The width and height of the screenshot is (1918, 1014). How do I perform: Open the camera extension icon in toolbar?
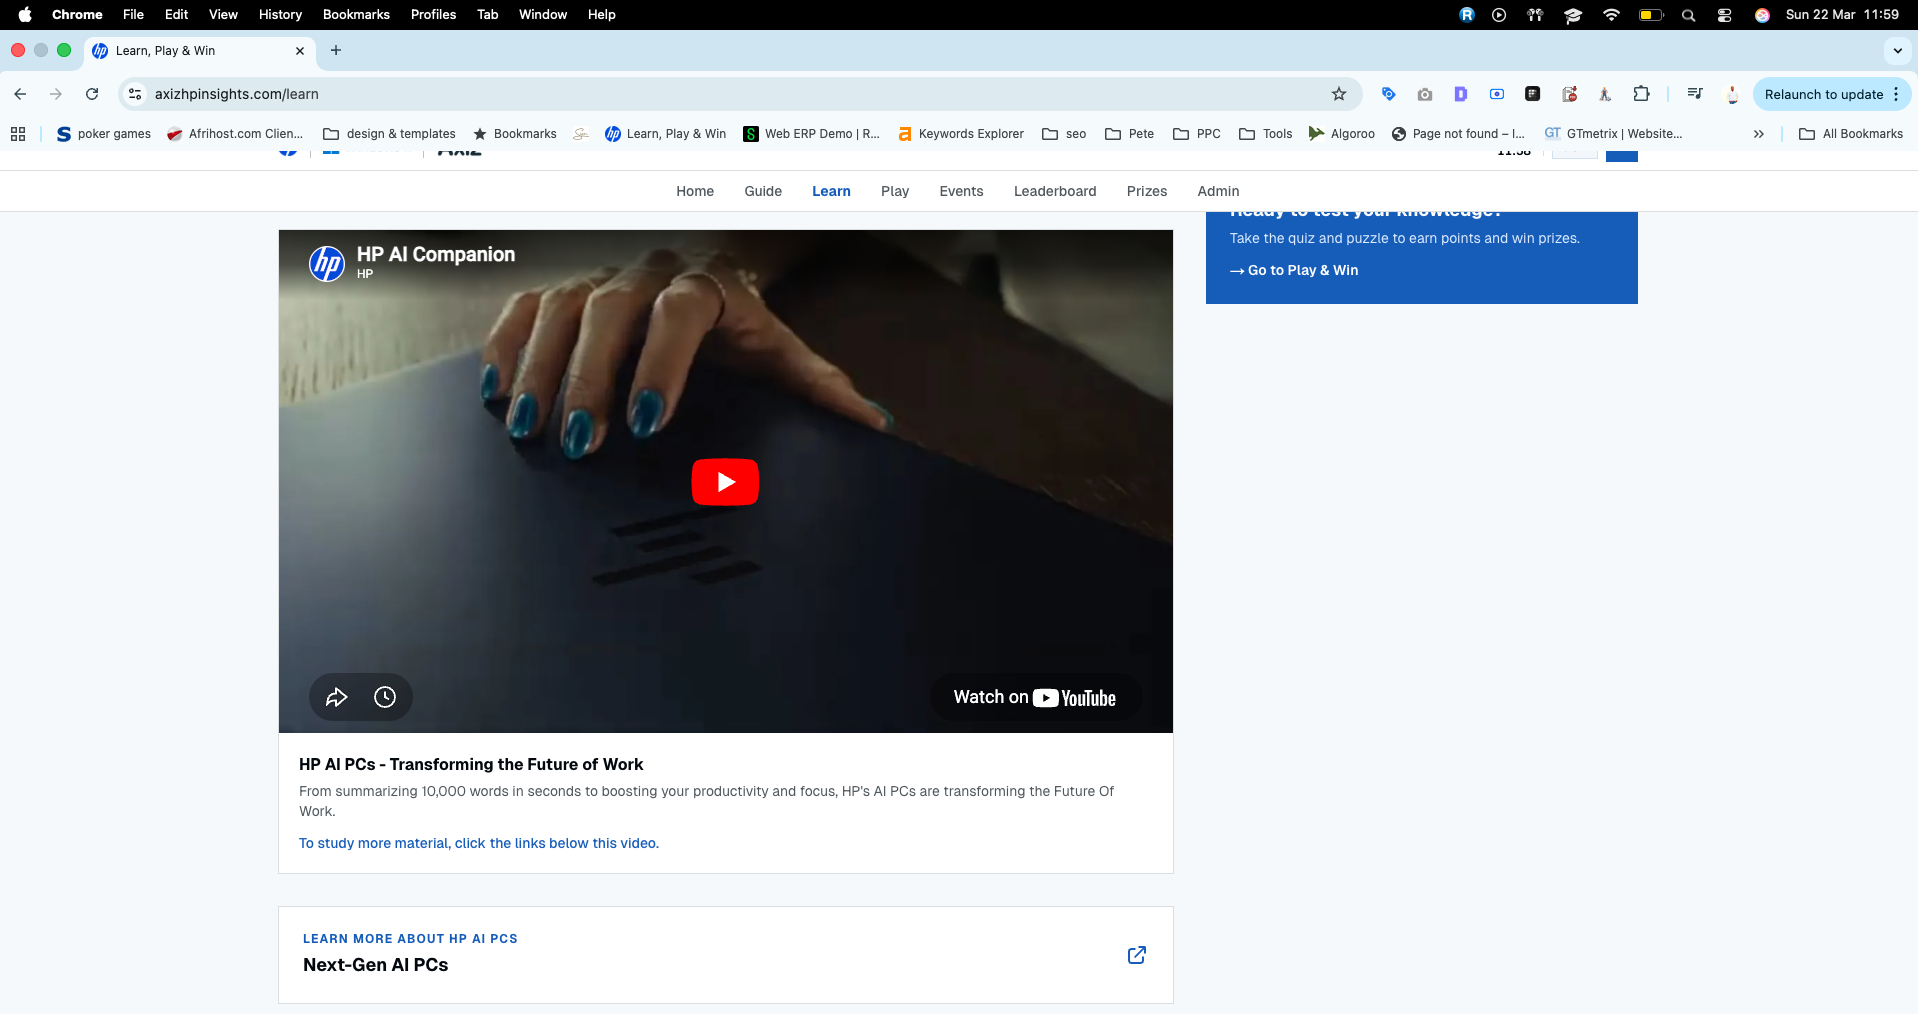(1425, 94)
